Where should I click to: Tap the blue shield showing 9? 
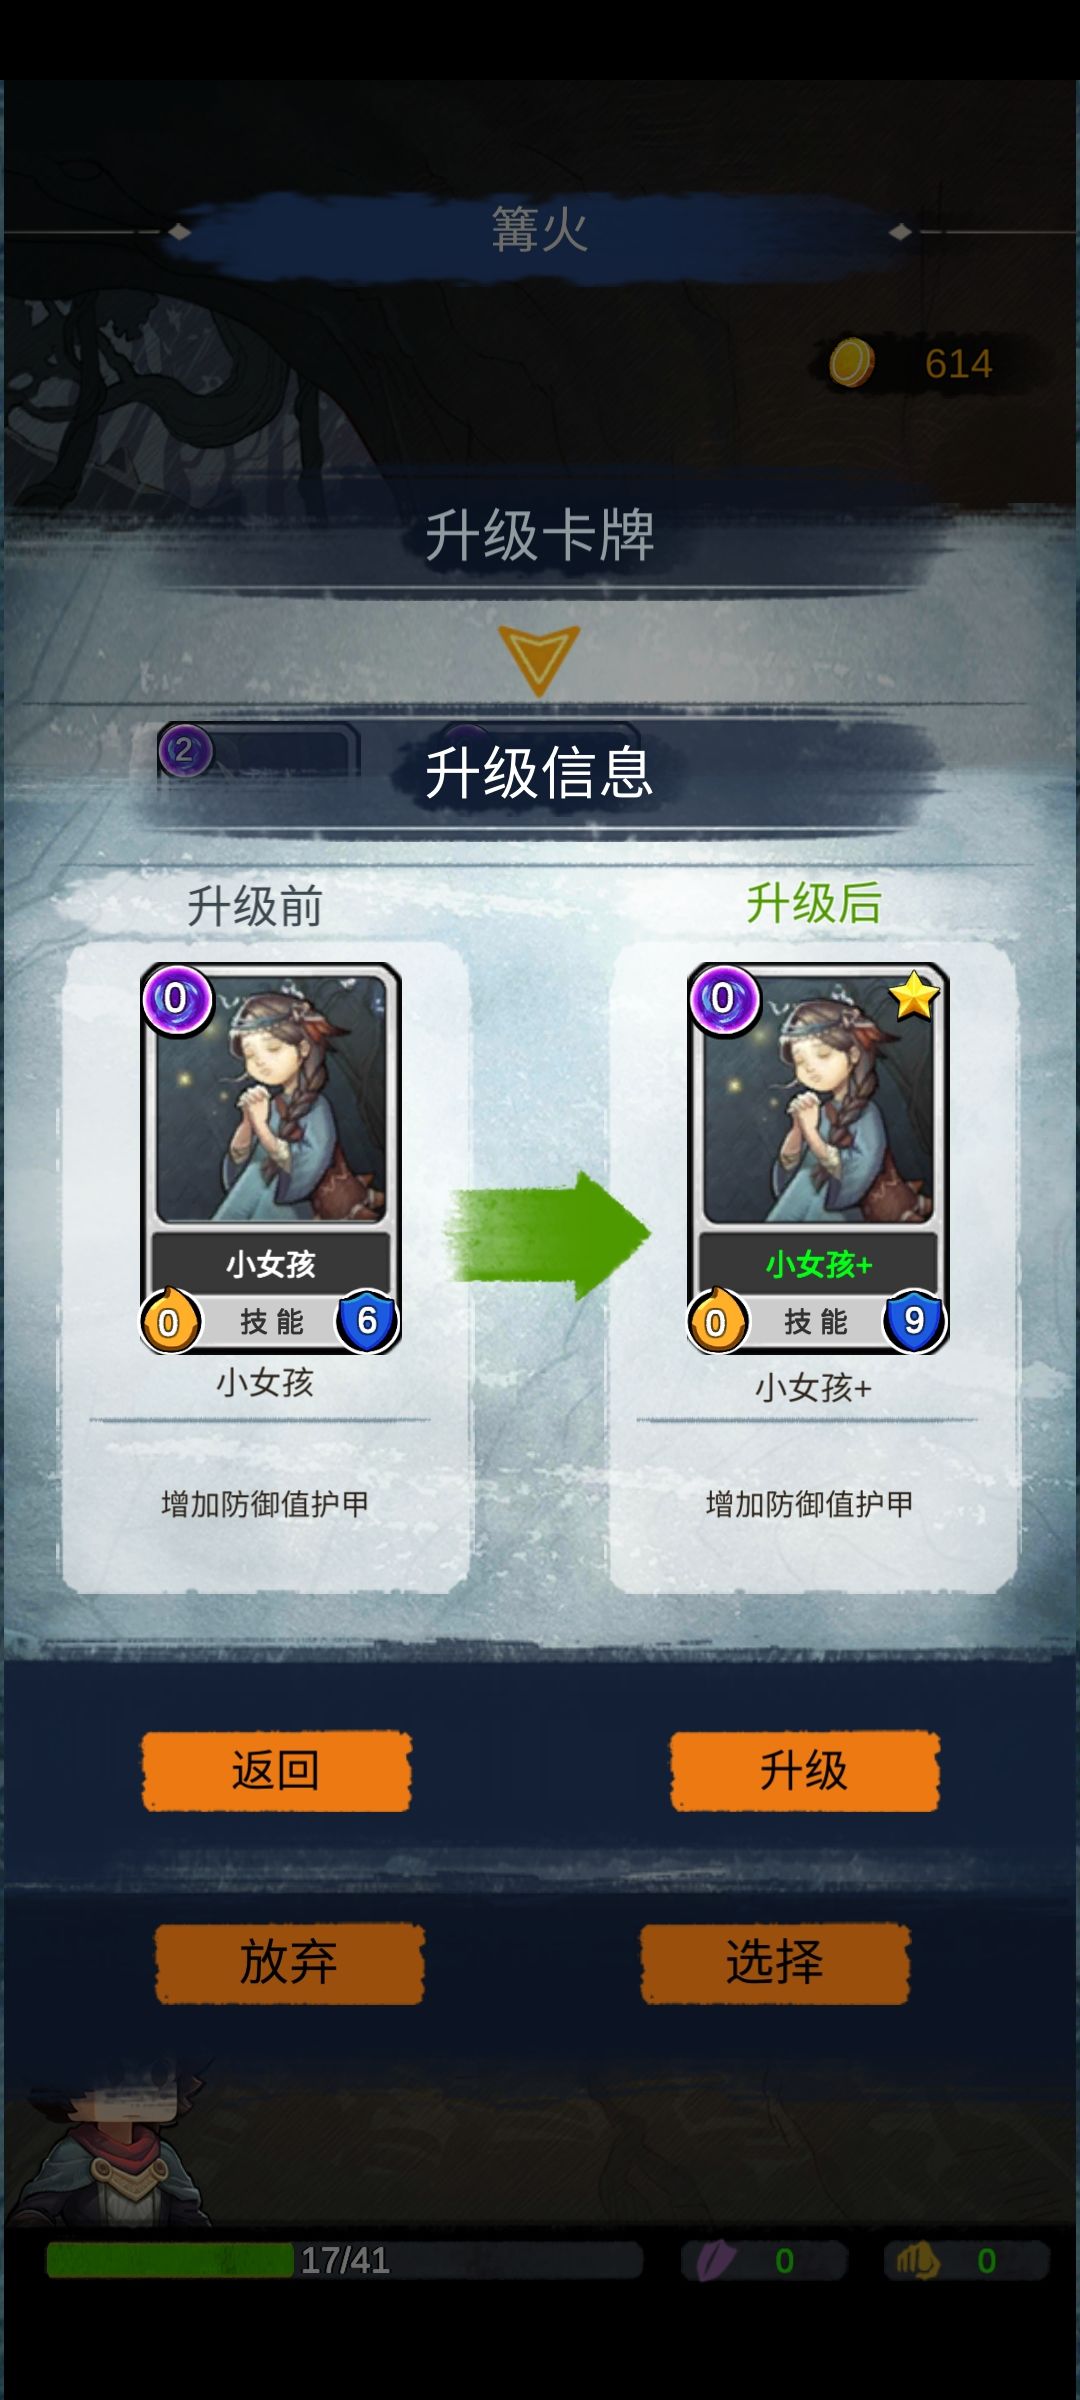tap(914, 1321)
